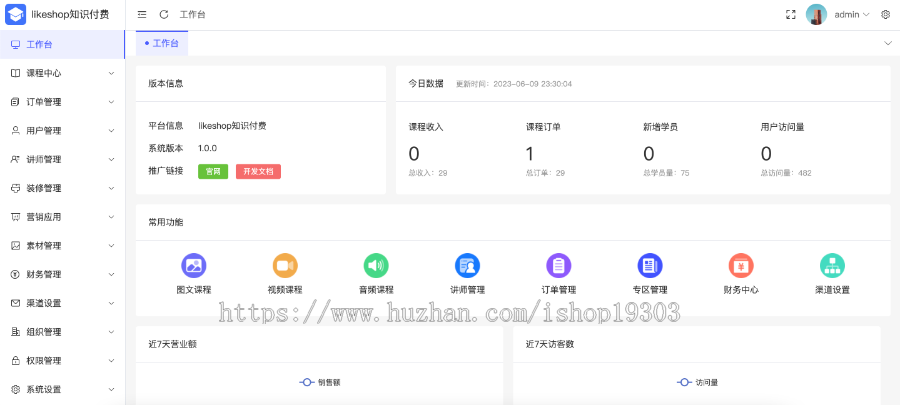Click the 视频课程 label text

[x=285, y=290]
